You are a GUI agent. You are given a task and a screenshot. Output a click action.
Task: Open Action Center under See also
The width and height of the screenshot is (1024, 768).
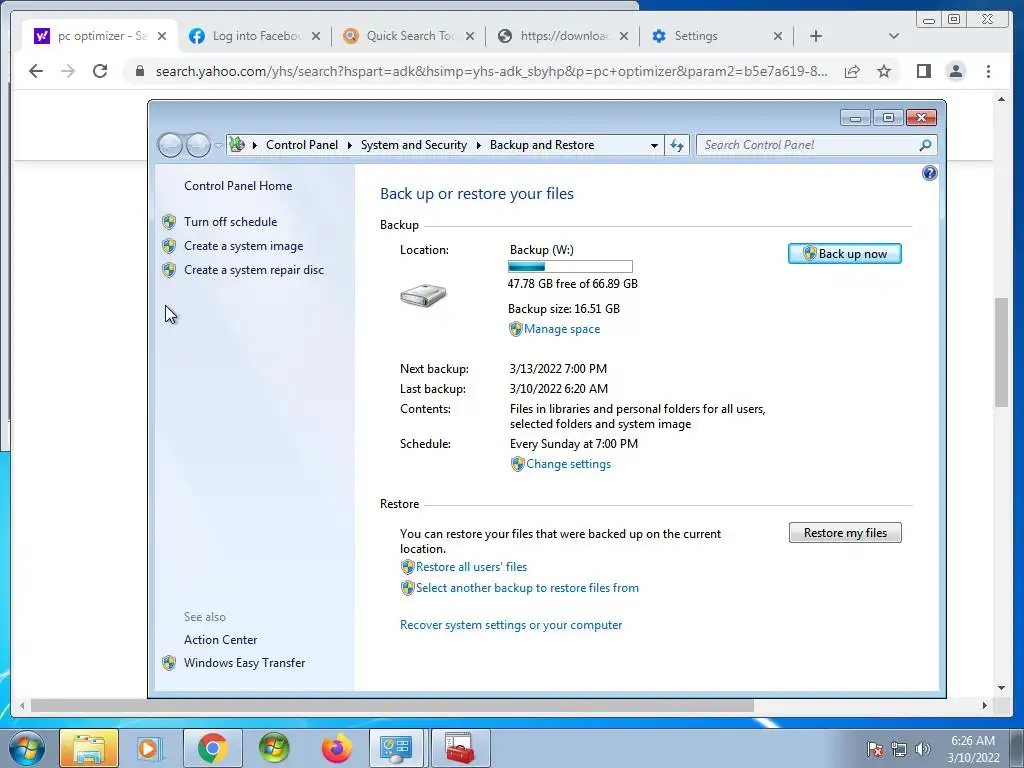(220, 640)
